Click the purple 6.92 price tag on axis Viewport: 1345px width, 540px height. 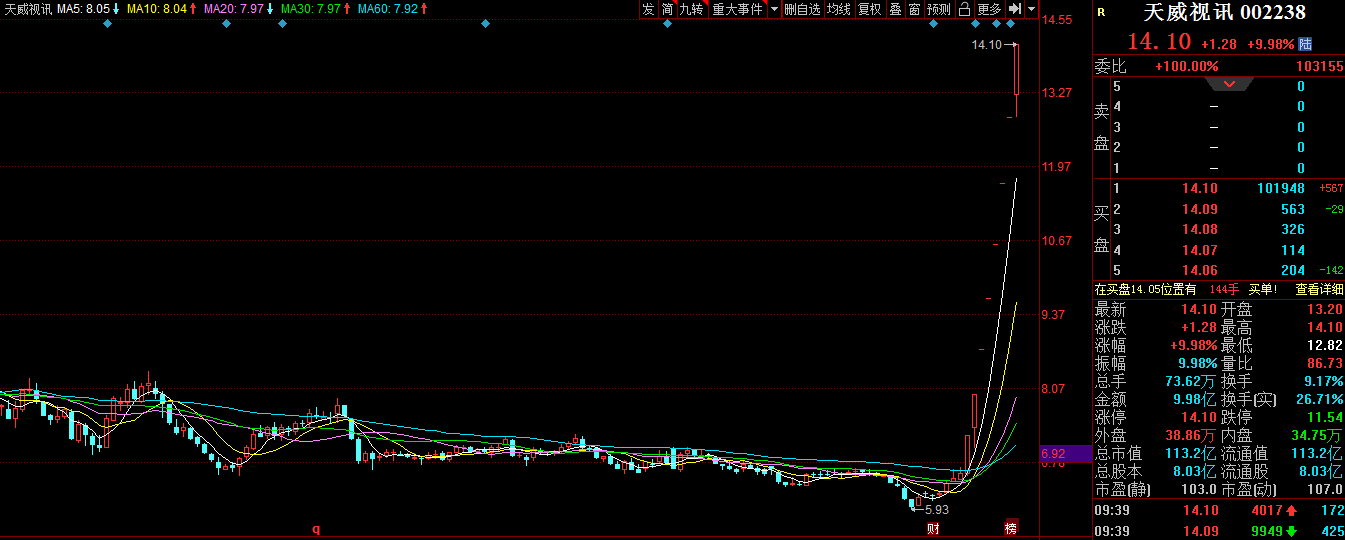click(1067, 453)
